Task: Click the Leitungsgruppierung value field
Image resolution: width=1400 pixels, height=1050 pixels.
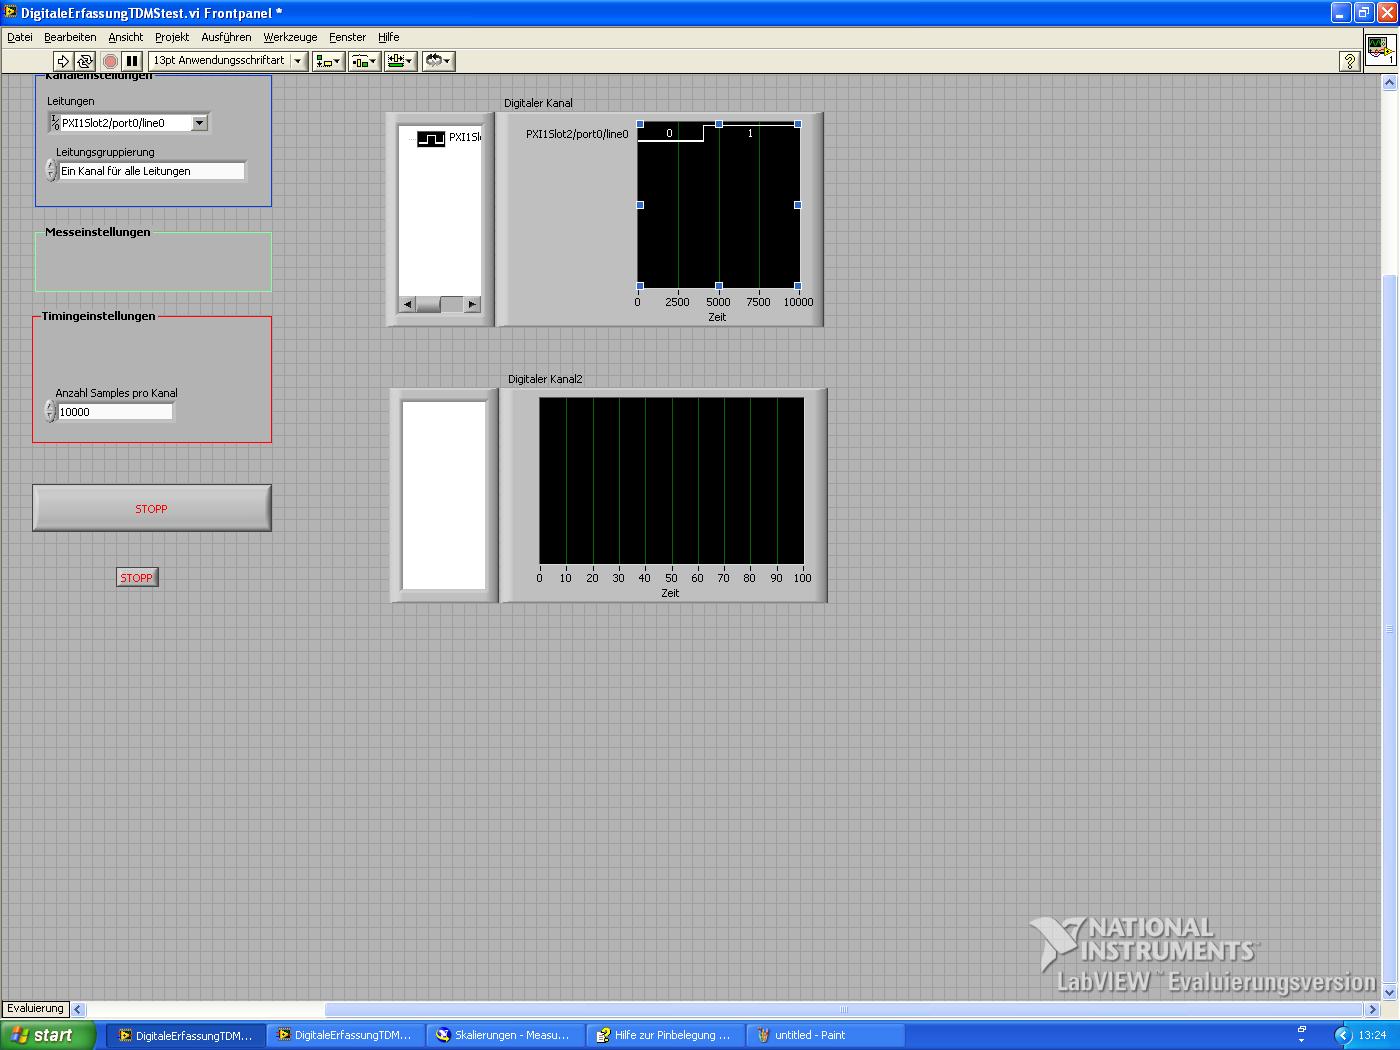Action: 151,171
